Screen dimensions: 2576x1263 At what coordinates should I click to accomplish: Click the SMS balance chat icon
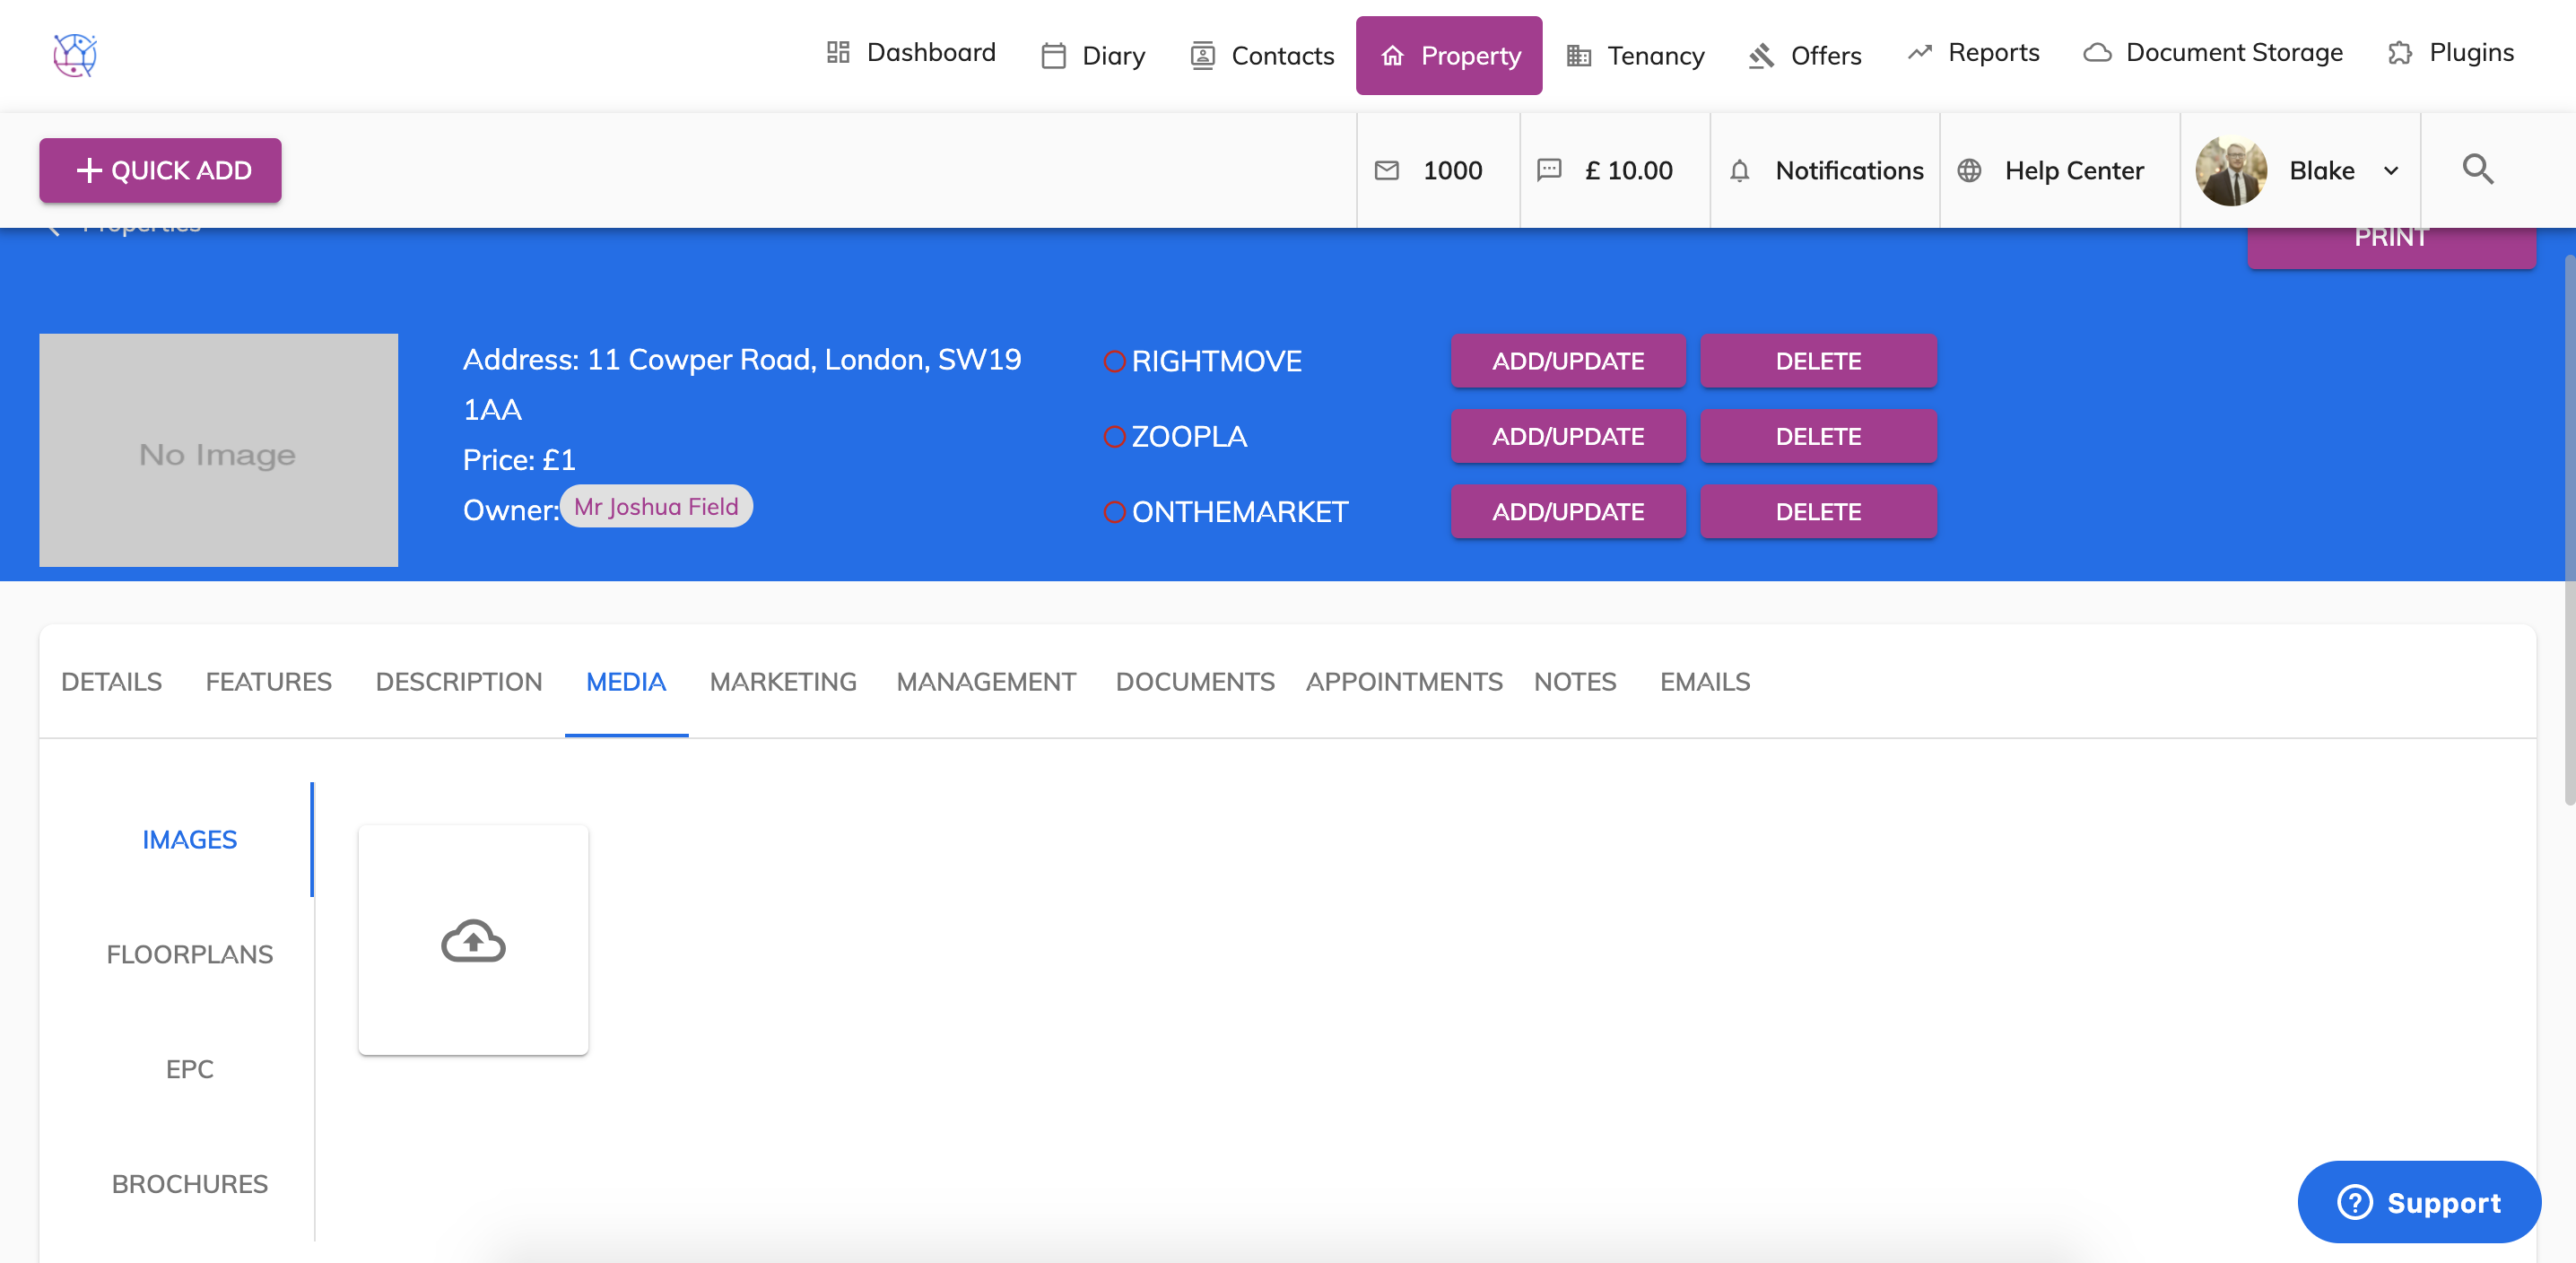(x=1548, y=170)
